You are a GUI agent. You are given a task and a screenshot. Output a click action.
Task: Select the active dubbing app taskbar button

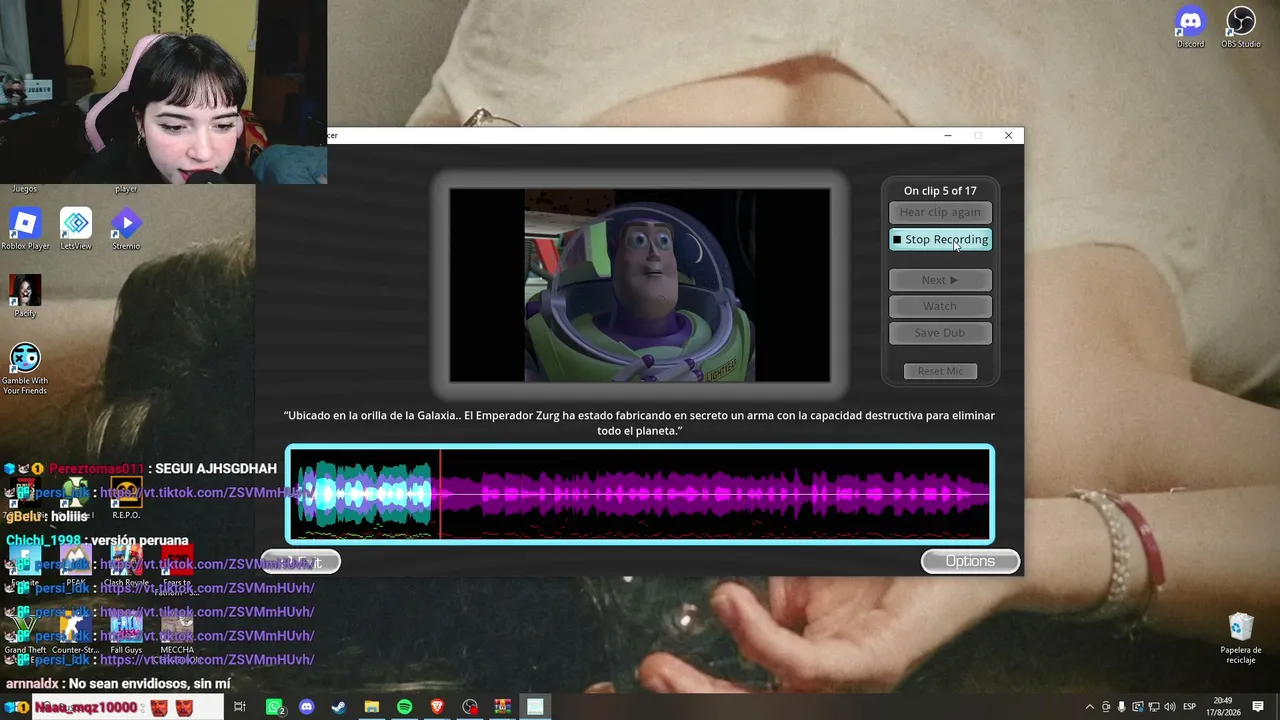point(535,707)
